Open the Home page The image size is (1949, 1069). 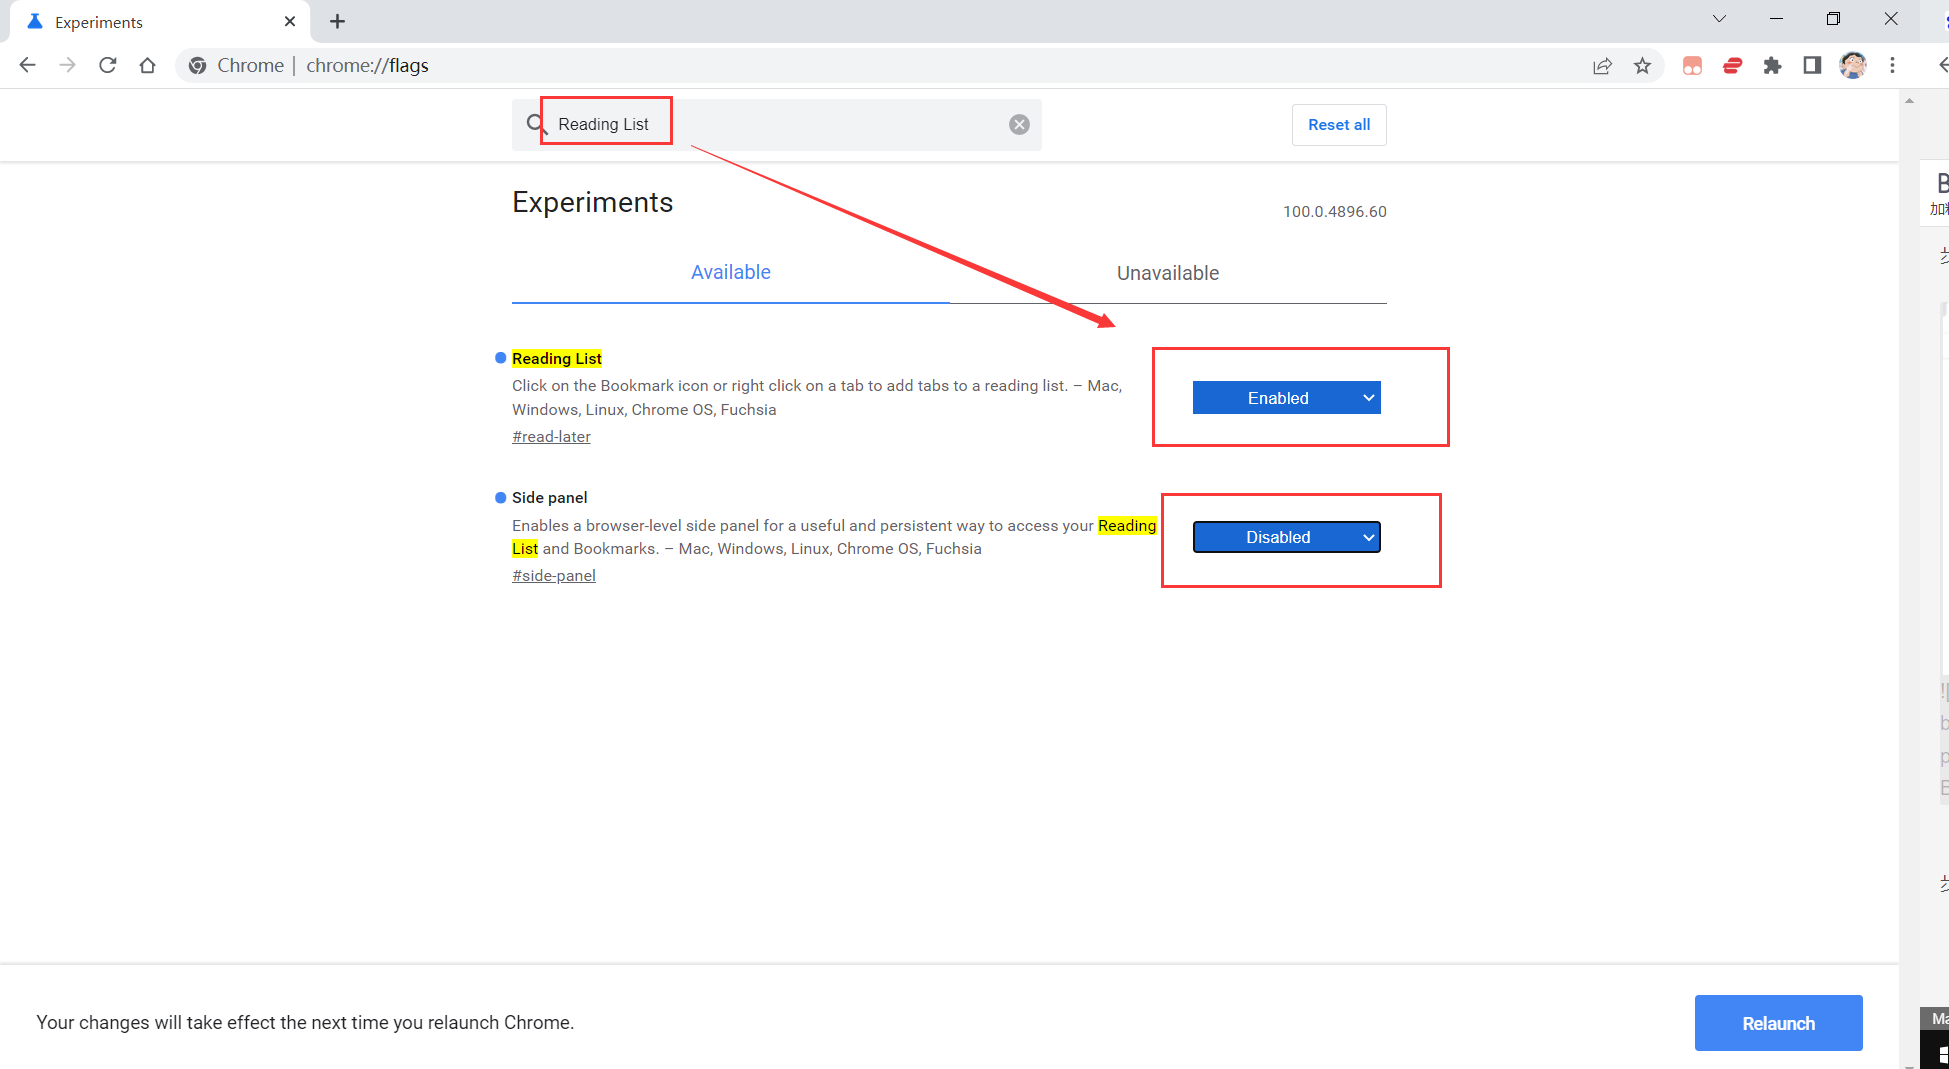coord(147,65)
